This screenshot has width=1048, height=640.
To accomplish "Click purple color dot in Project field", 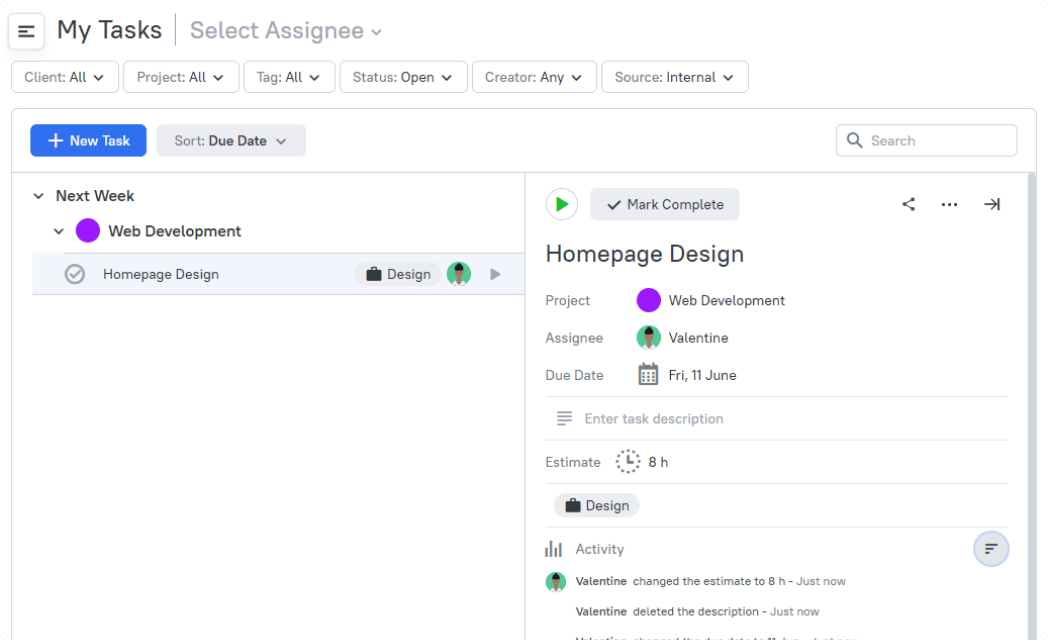I will [x=648, y=301].
